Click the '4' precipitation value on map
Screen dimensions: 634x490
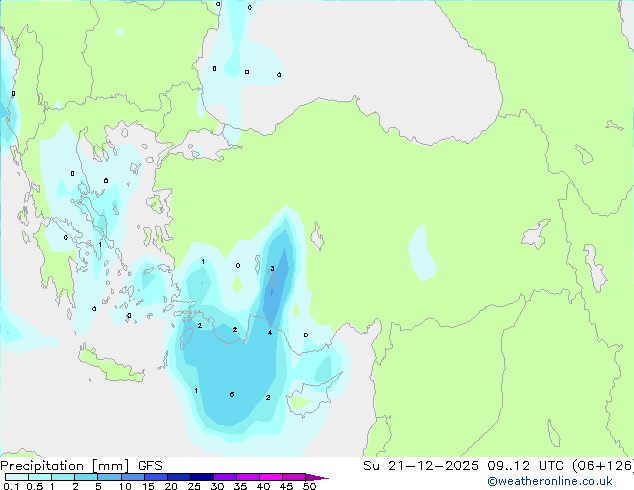[270, 333]
